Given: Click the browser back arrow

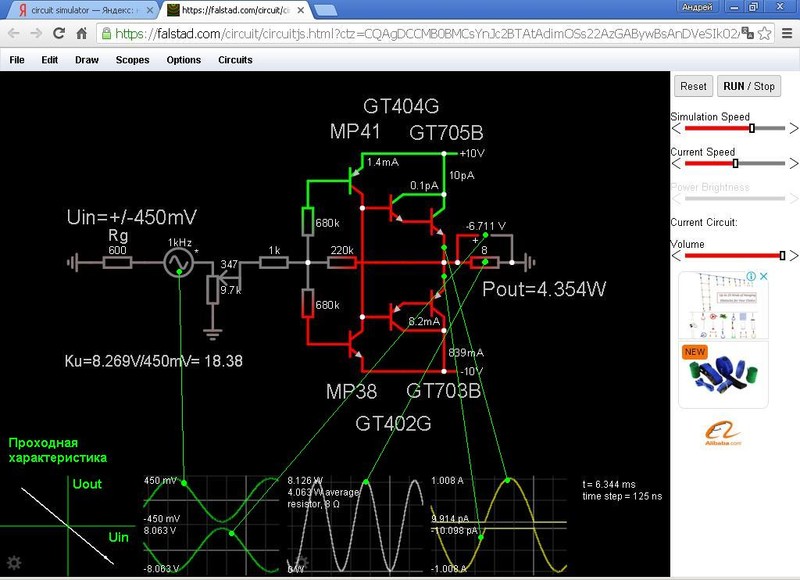Looking at the screenshot, I should pos(14,34).
